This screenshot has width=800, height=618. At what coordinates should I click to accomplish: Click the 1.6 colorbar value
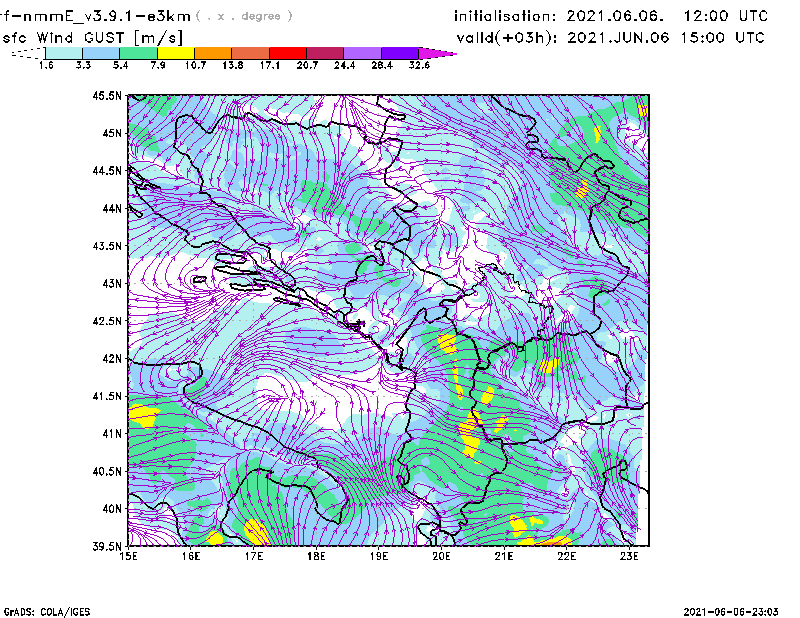46,65
